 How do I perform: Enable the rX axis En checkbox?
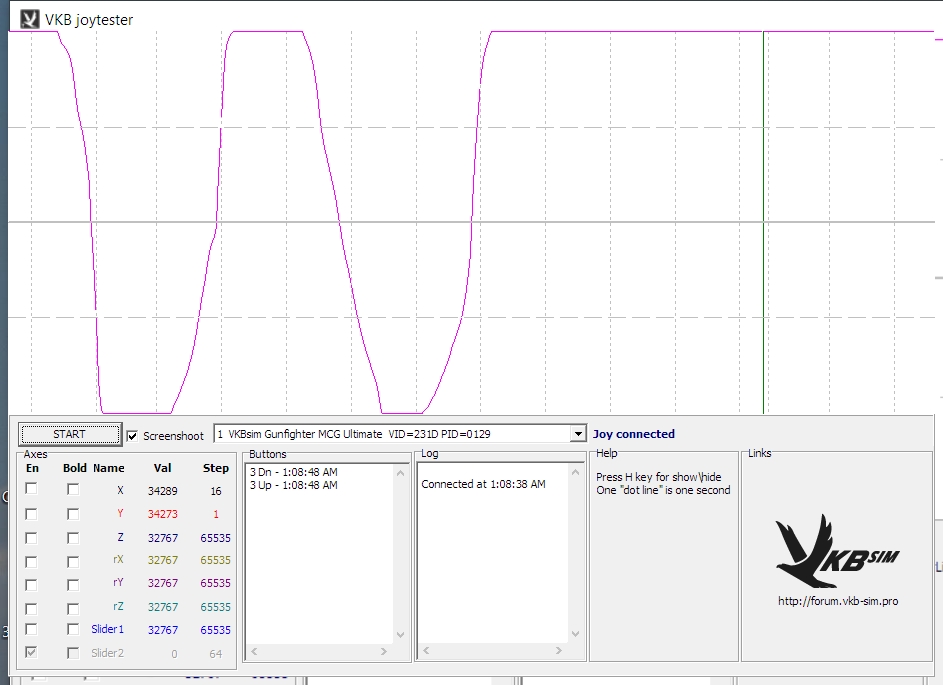click(32, 561)
